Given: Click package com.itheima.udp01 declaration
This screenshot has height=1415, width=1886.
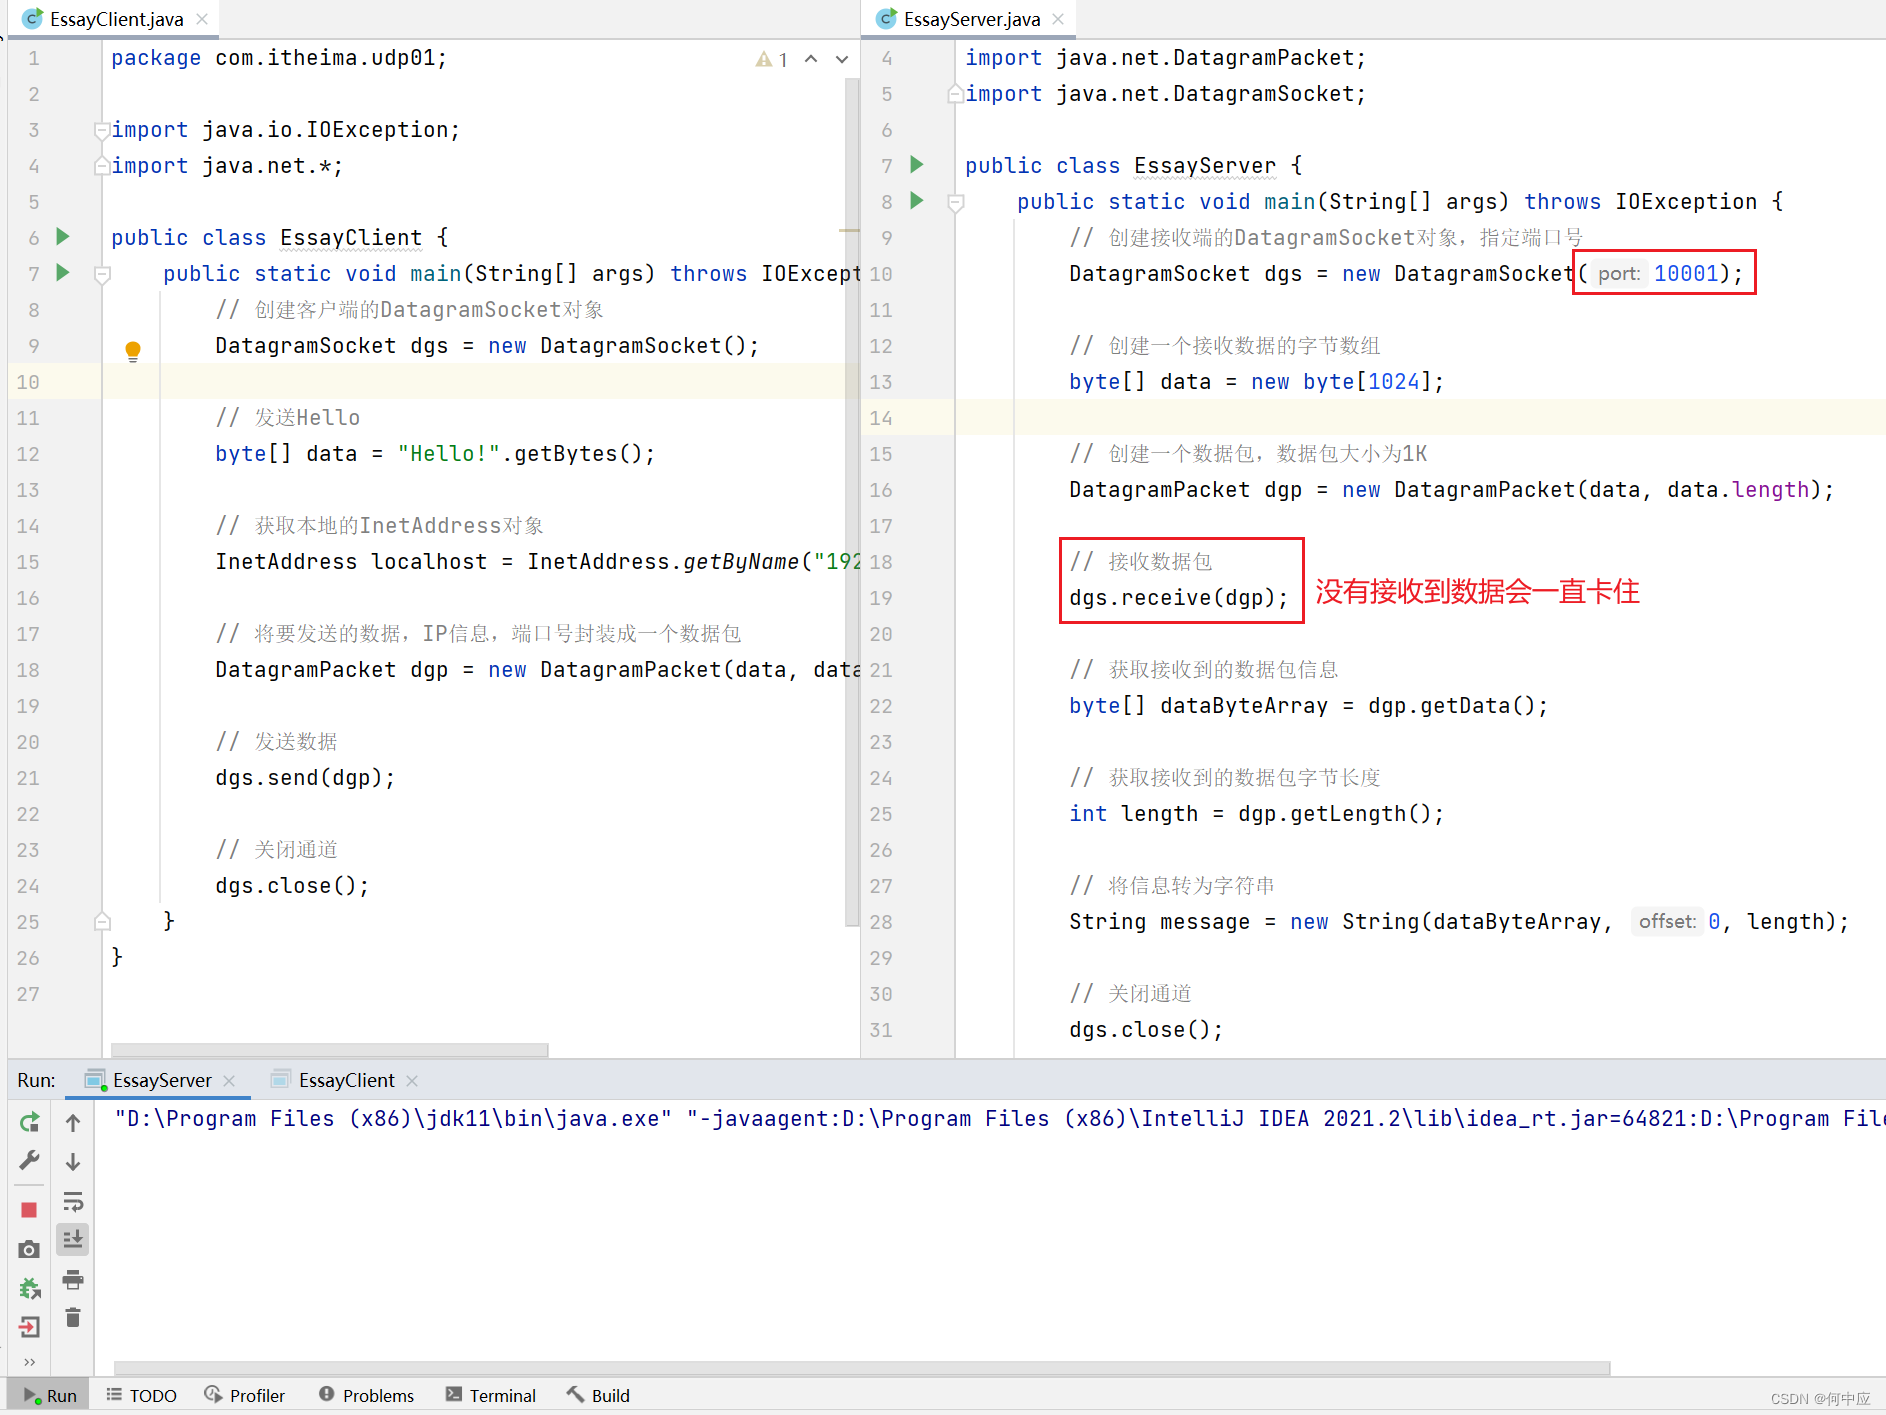Looking at the screenshot, I should [279, 58].
